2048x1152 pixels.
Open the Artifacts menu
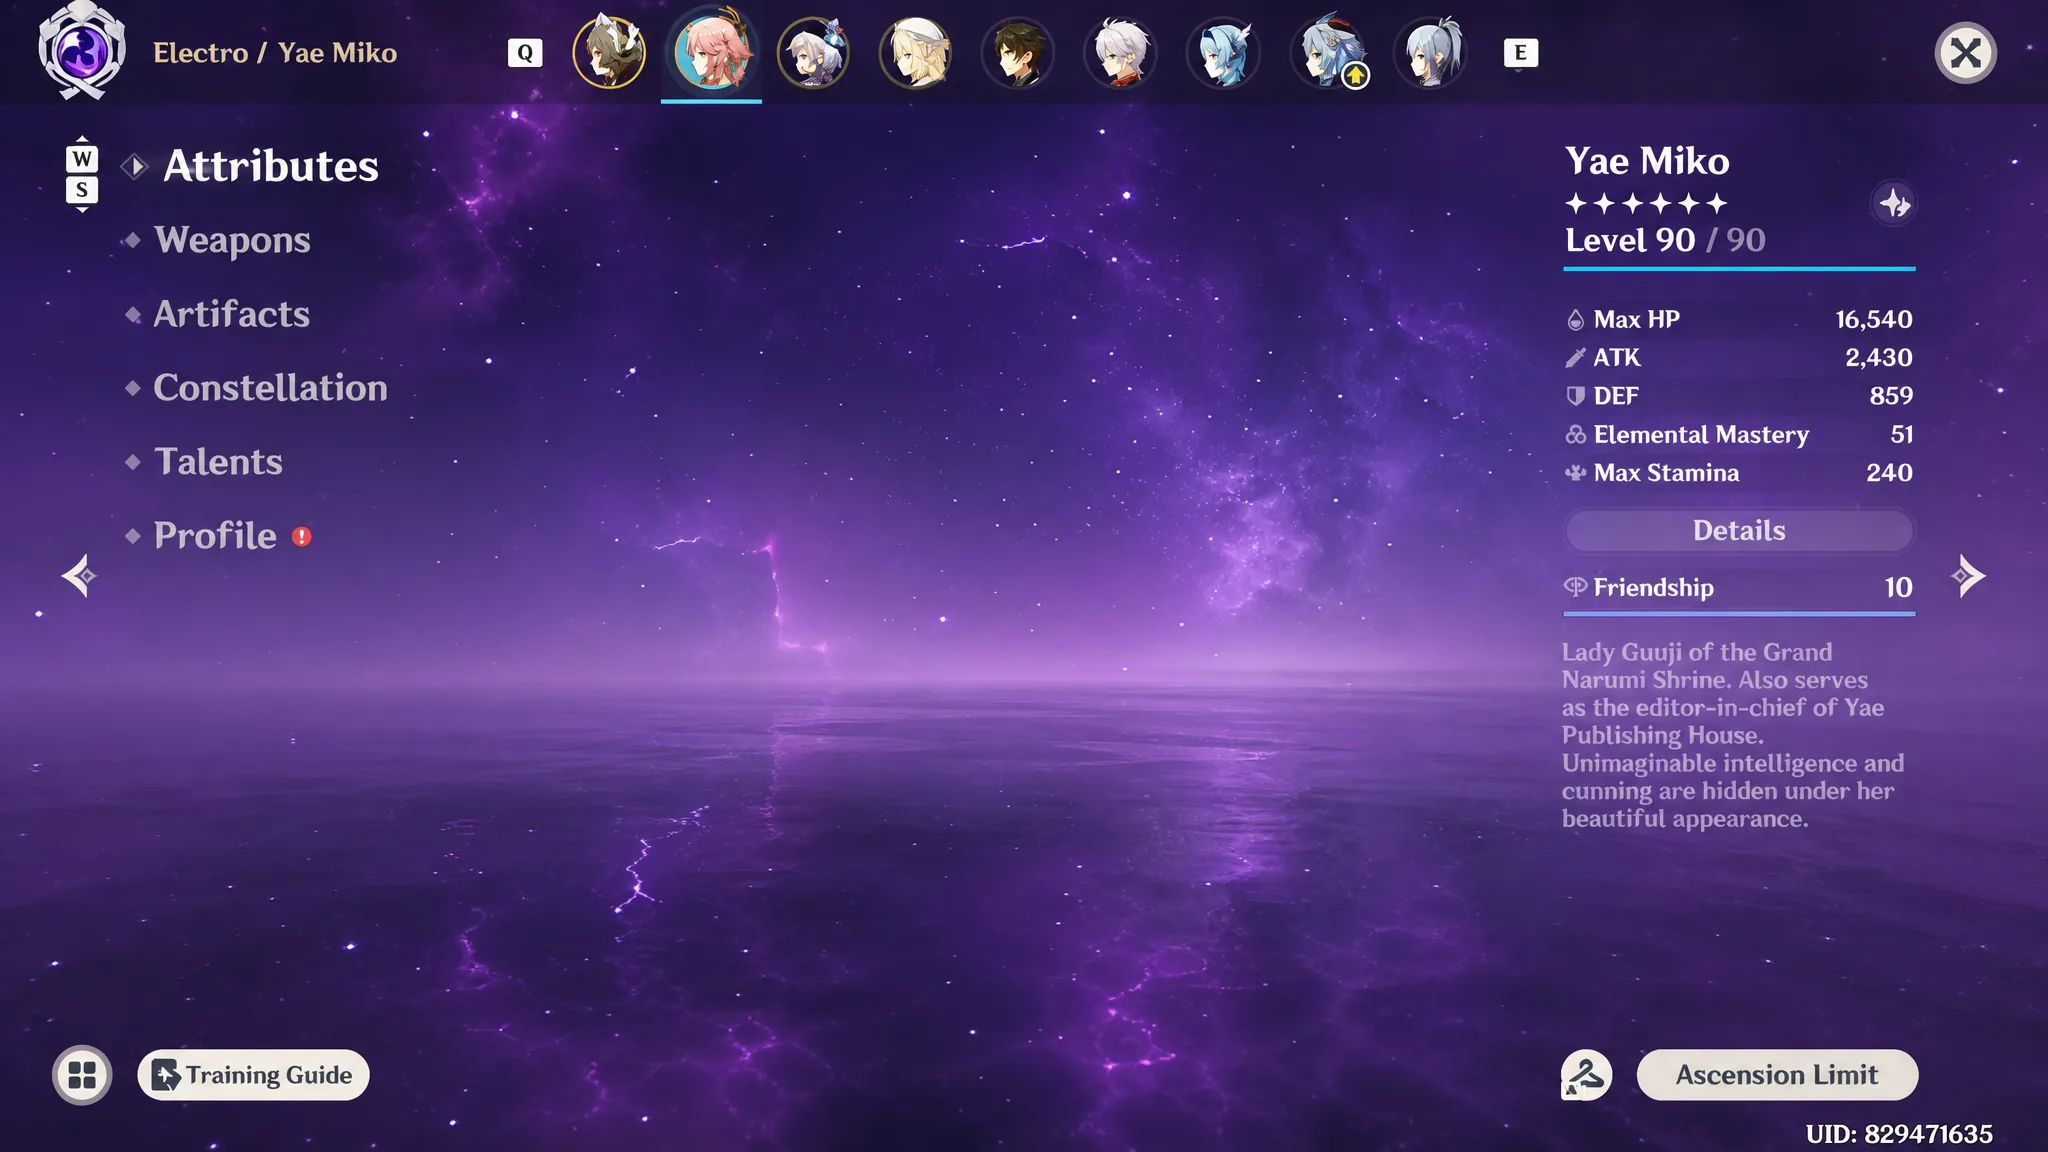click(231, 314)
